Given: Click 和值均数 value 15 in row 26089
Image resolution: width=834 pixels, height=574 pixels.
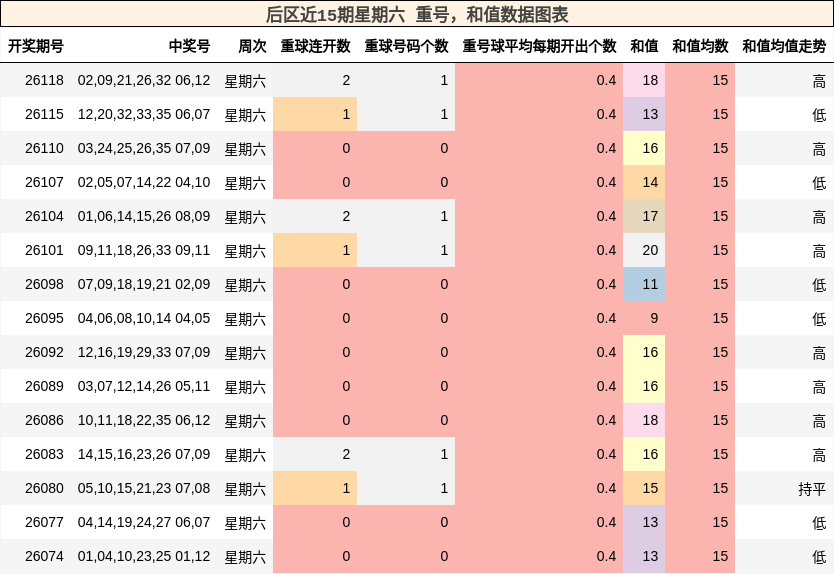Looking at the screenshot, I should (x=700, y=387).
